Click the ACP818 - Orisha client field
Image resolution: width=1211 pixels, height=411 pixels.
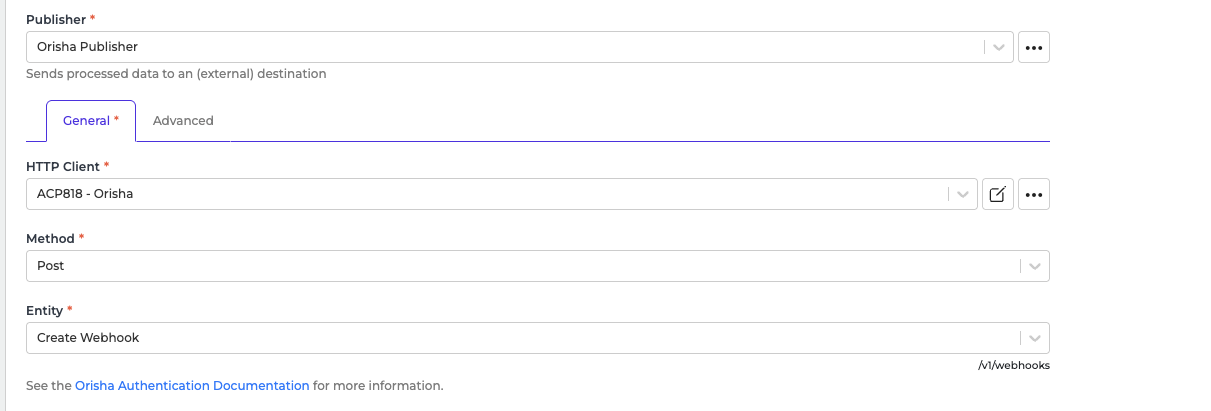click(x=480, y=194)
